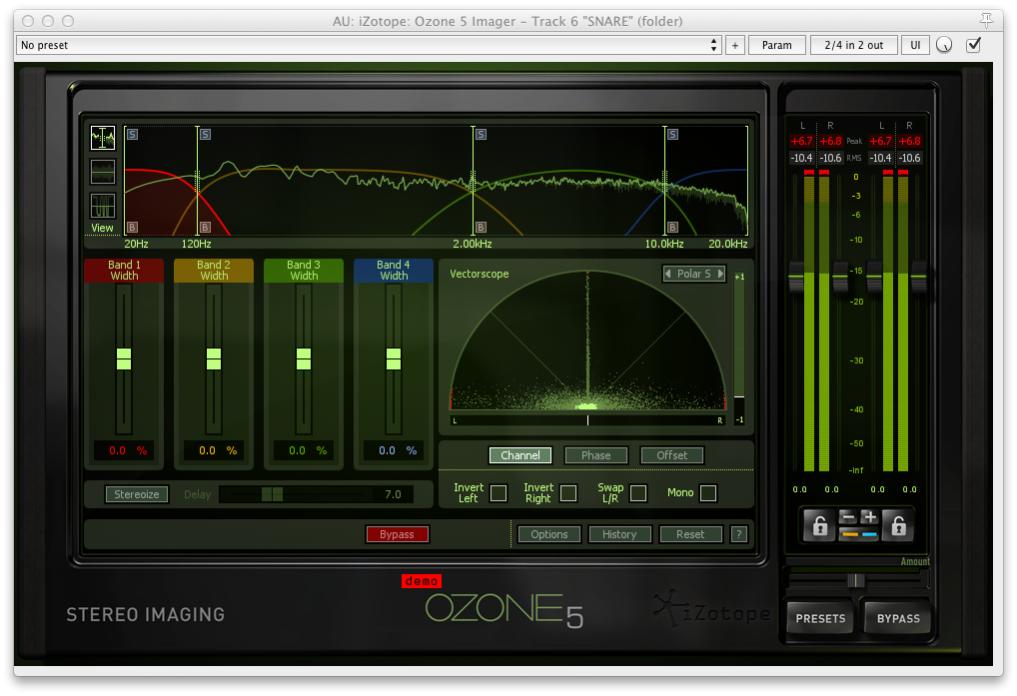Click the Delay value 7.0

393,494
